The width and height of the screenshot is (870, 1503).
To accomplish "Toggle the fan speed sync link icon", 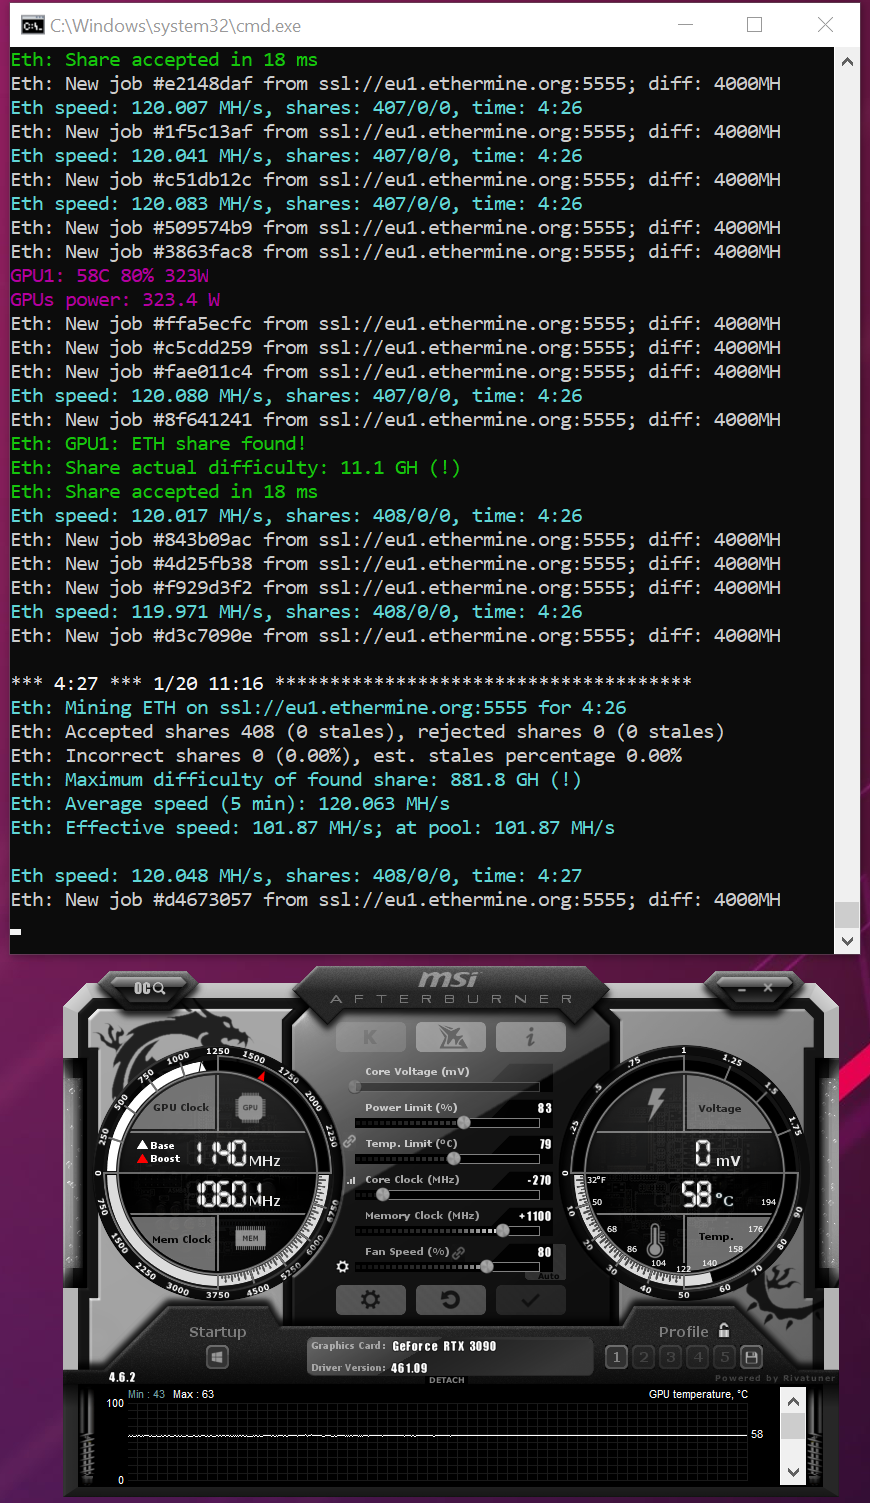I will pyautogui.click(x=459, y=1252).
